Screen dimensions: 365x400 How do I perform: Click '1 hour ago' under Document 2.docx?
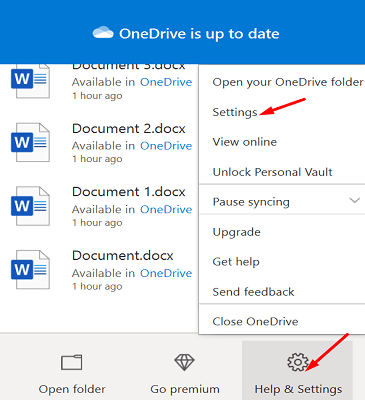[97, 159]
